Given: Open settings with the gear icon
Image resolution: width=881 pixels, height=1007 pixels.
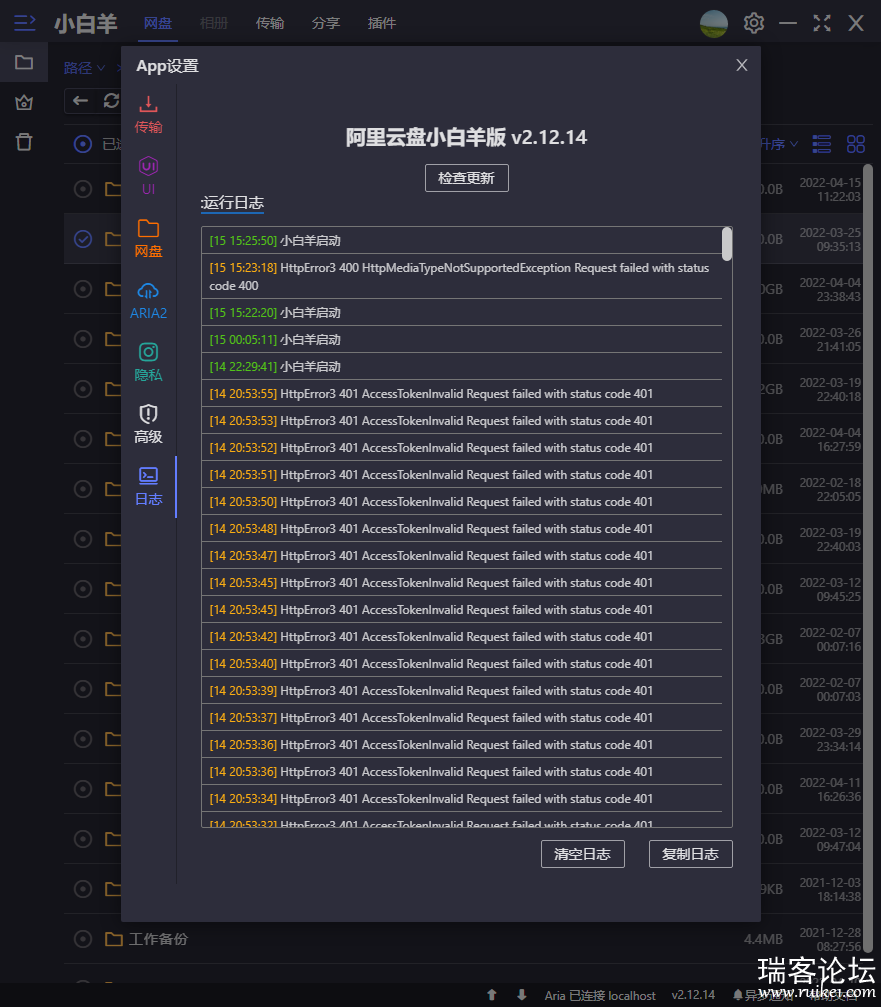Looking at the screenshot, I should (x=754, y=23).
